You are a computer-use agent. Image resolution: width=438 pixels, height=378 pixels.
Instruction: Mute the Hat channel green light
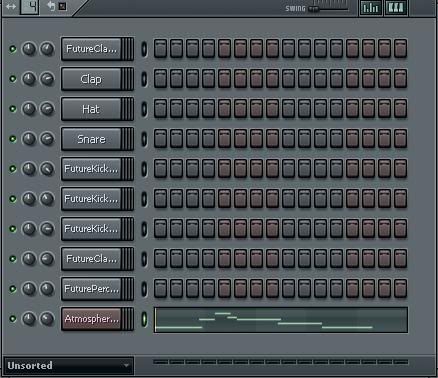(13, 109)
